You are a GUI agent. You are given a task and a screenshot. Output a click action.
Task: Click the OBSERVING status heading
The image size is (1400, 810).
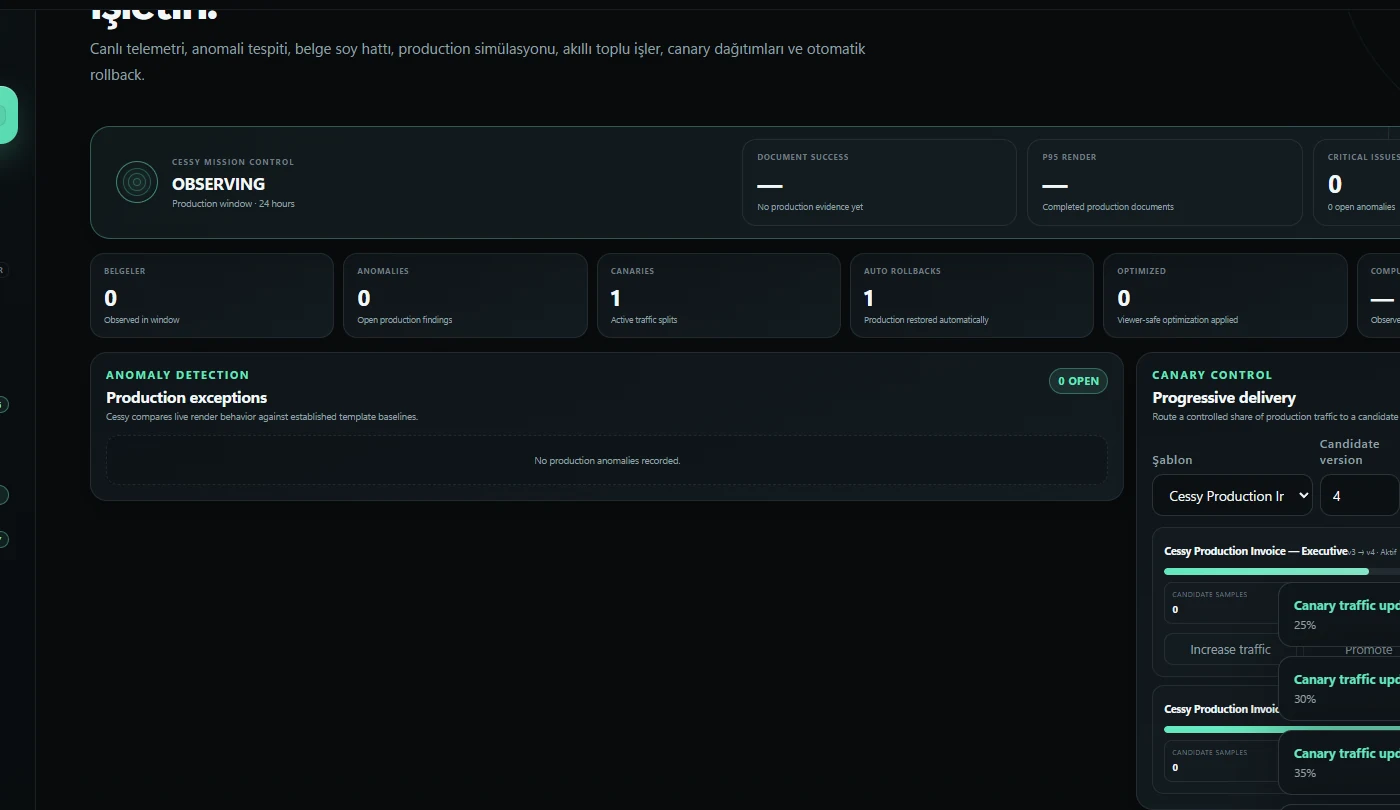coord(218,184)
